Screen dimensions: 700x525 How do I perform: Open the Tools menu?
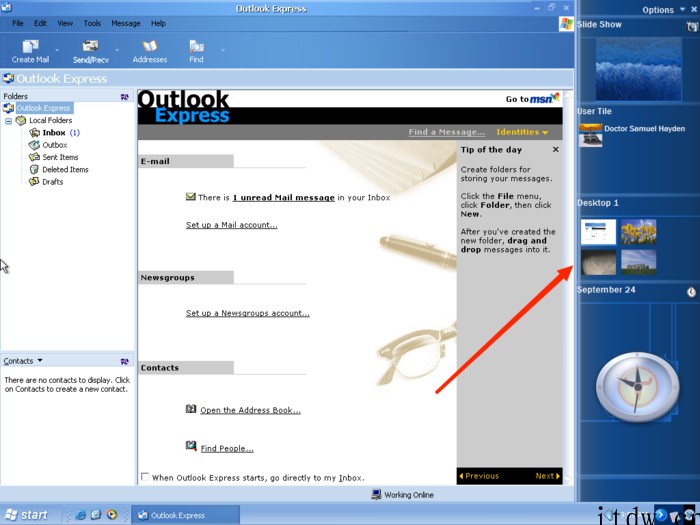point(92,23)
